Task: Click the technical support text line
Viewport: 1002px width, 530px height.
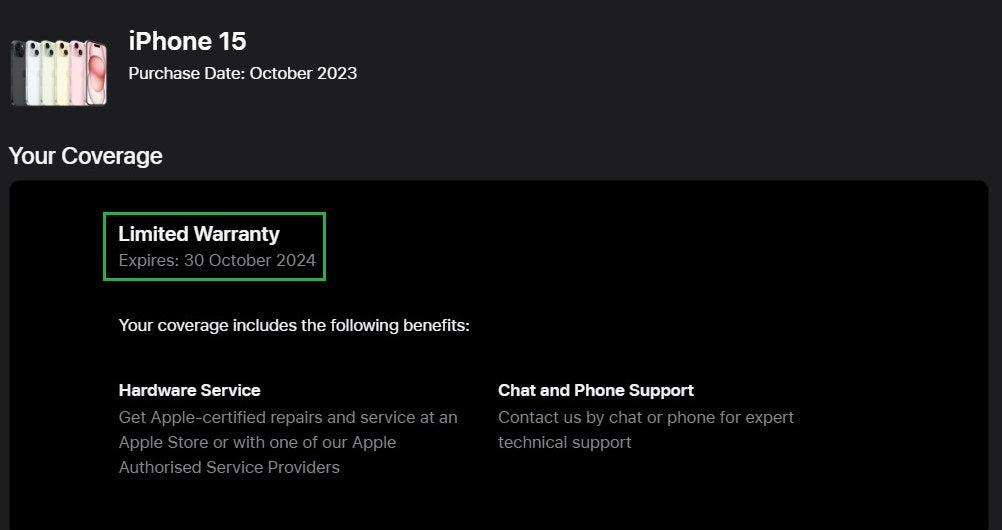Action: click(565, 442)
